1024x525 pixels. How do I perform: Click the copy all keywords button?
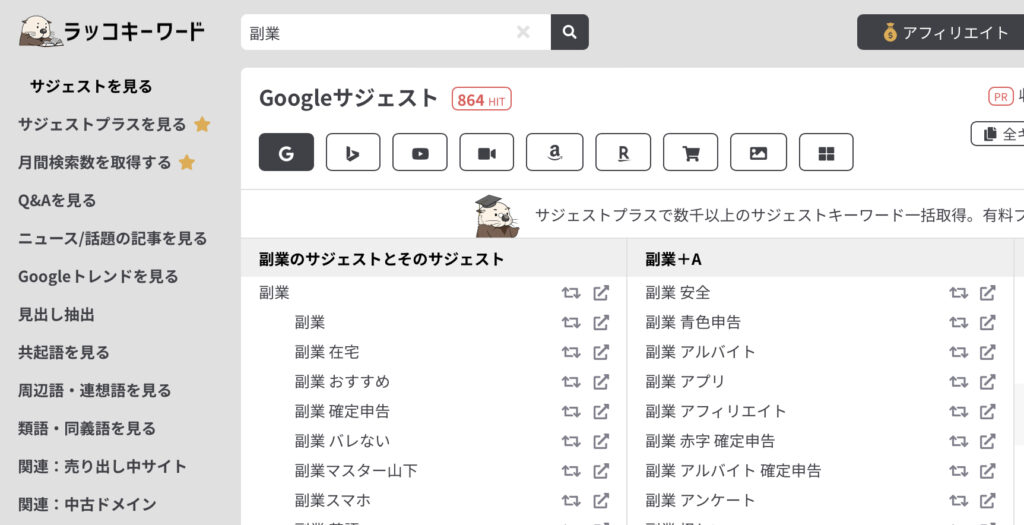point(998,134)
